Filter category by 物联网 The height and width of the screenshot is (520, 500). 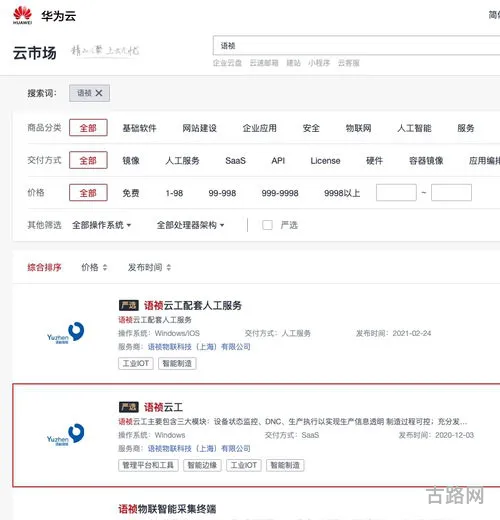(358, 128)
